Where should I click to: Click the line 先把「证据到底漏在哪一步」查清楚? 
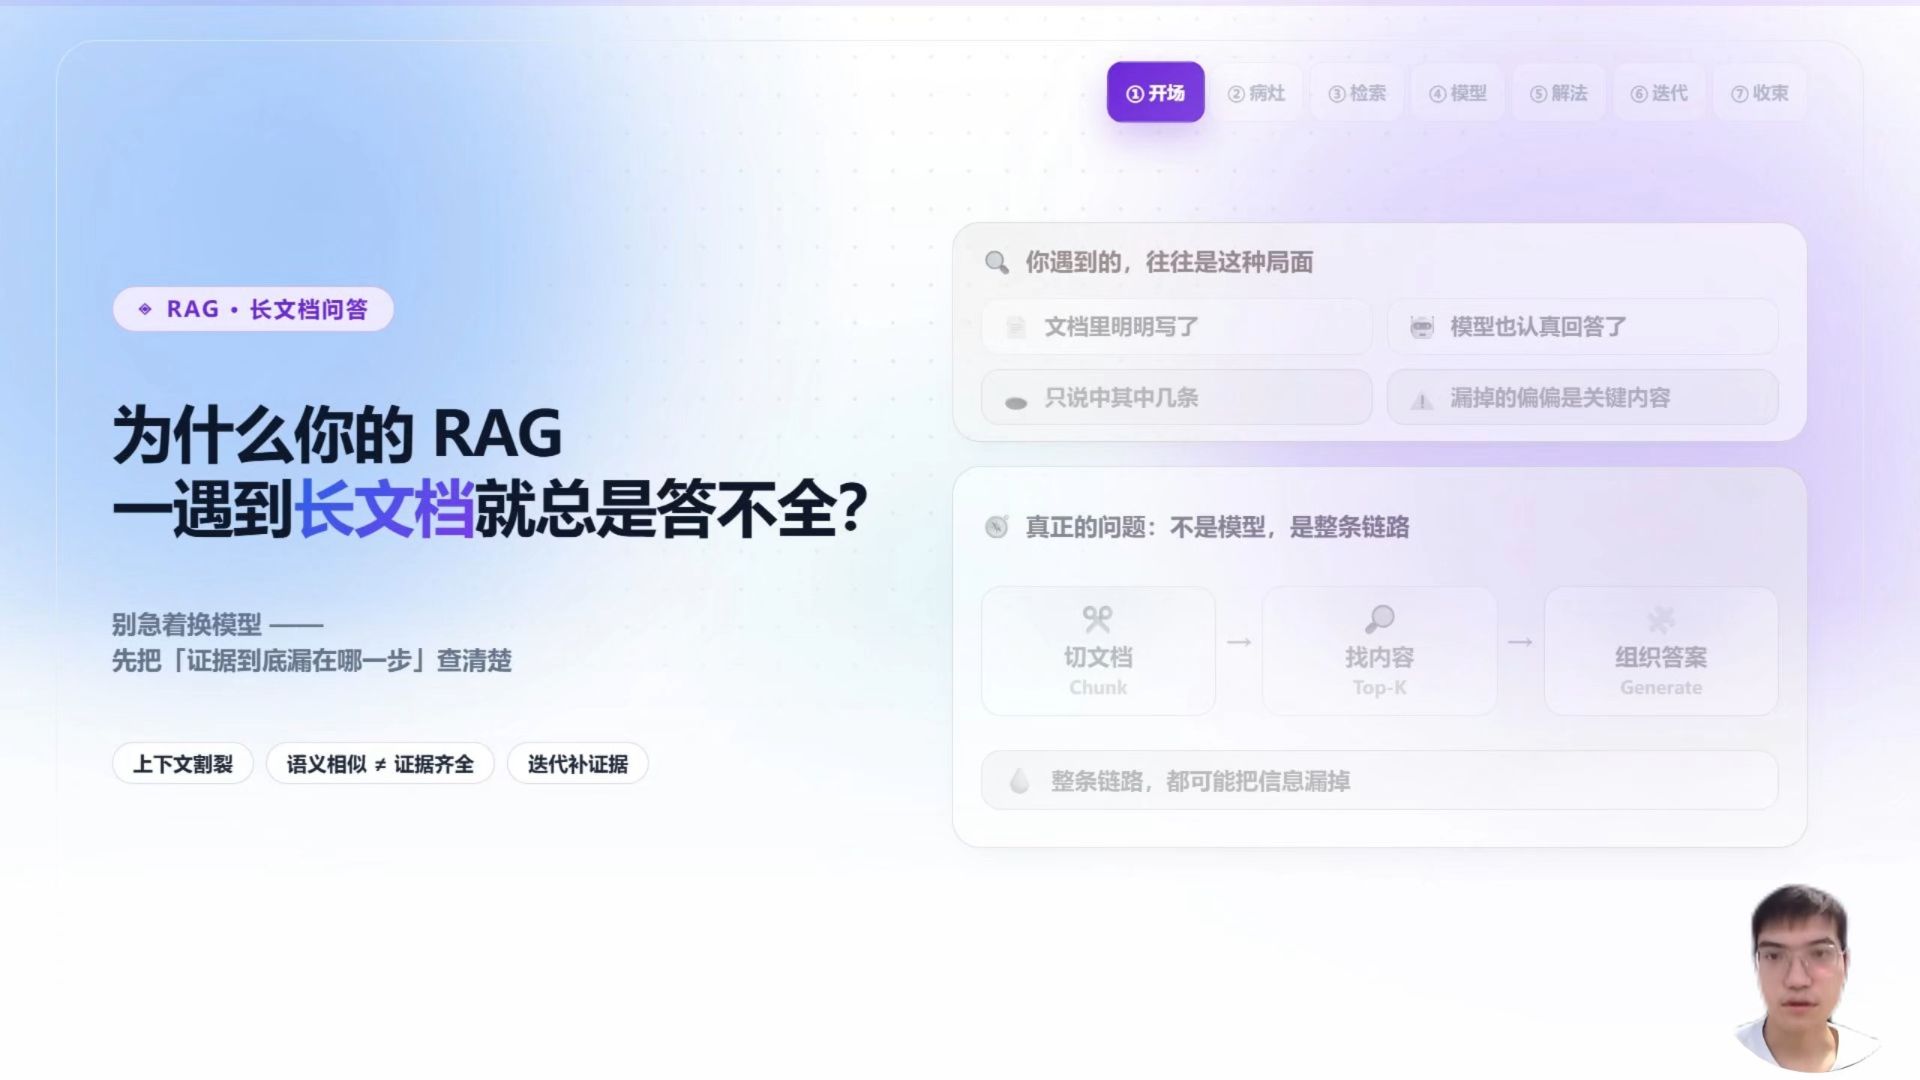point(312,661)
